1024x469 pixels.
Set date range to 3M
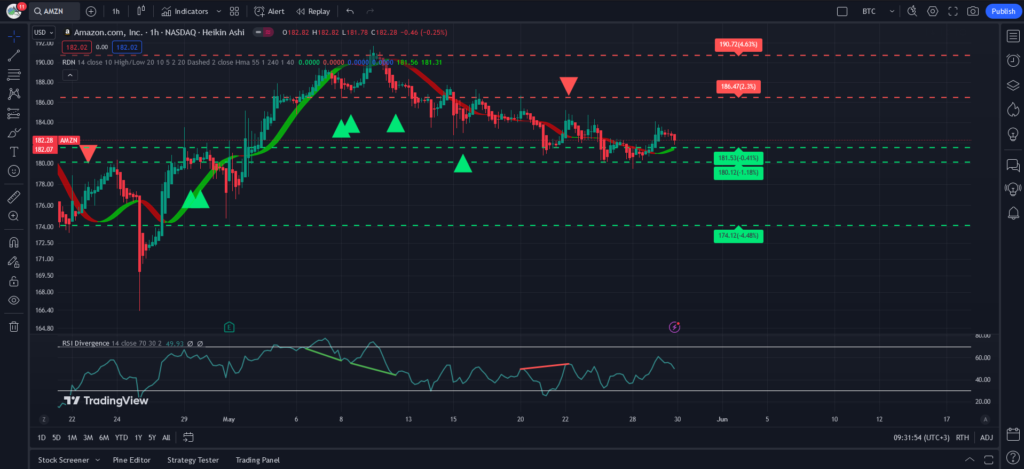coord(88,438)
